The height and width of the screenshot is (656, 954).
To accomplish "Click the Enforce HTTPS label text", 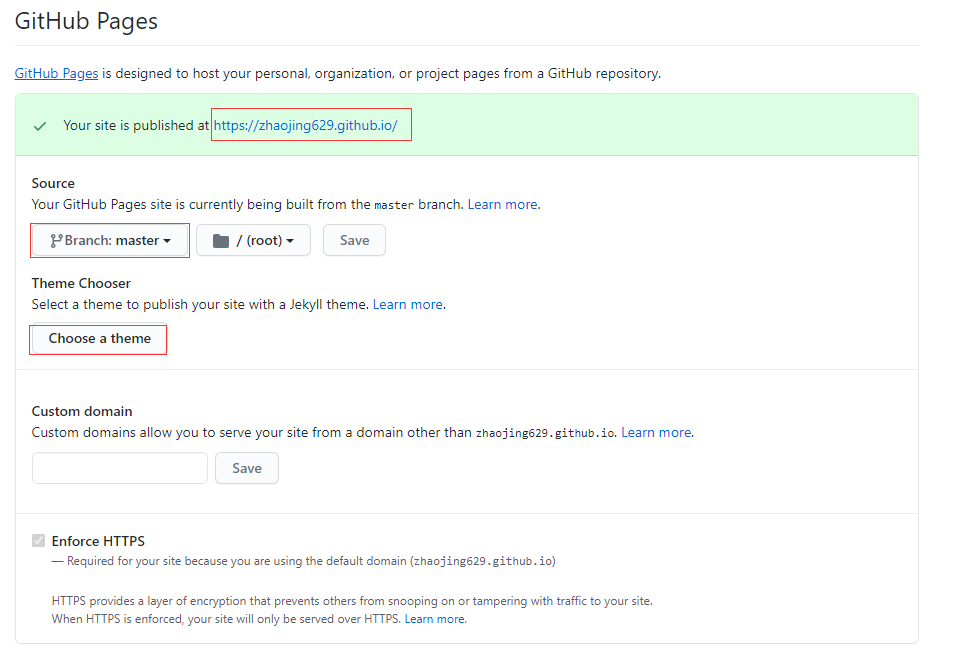I will click(x=99, y=541).
